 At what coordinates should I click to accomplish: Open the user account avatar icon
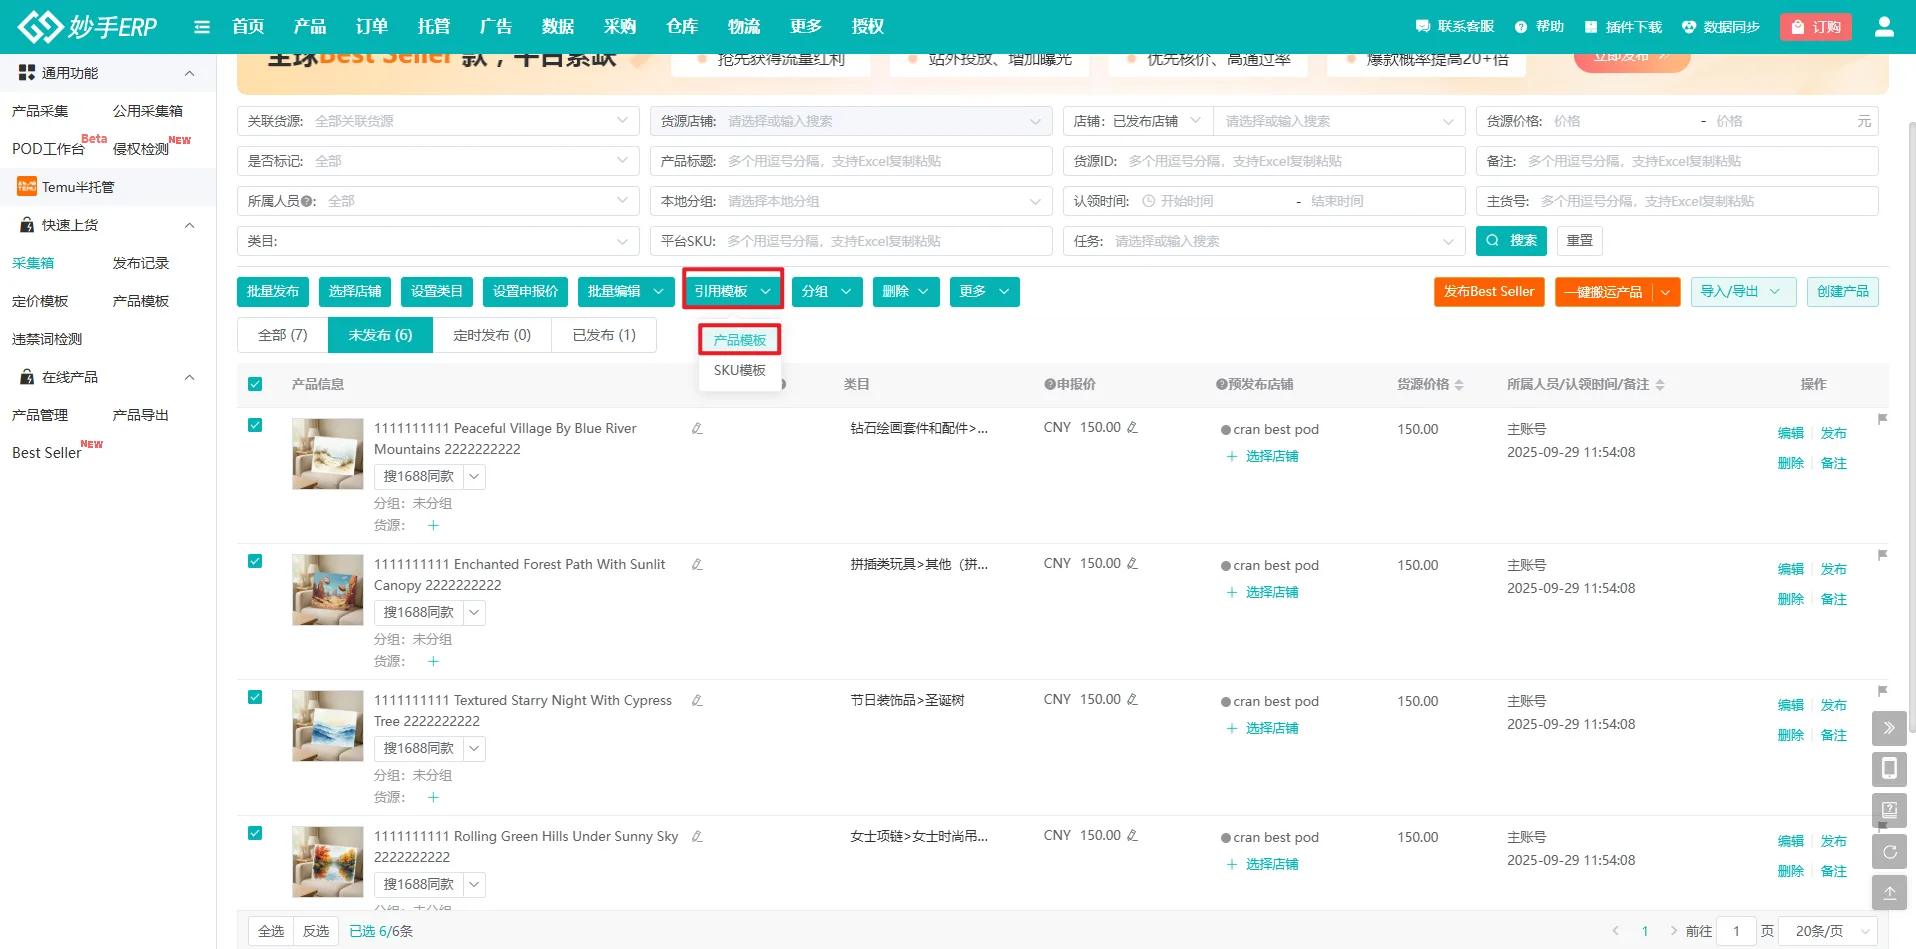click(1884, 27)
